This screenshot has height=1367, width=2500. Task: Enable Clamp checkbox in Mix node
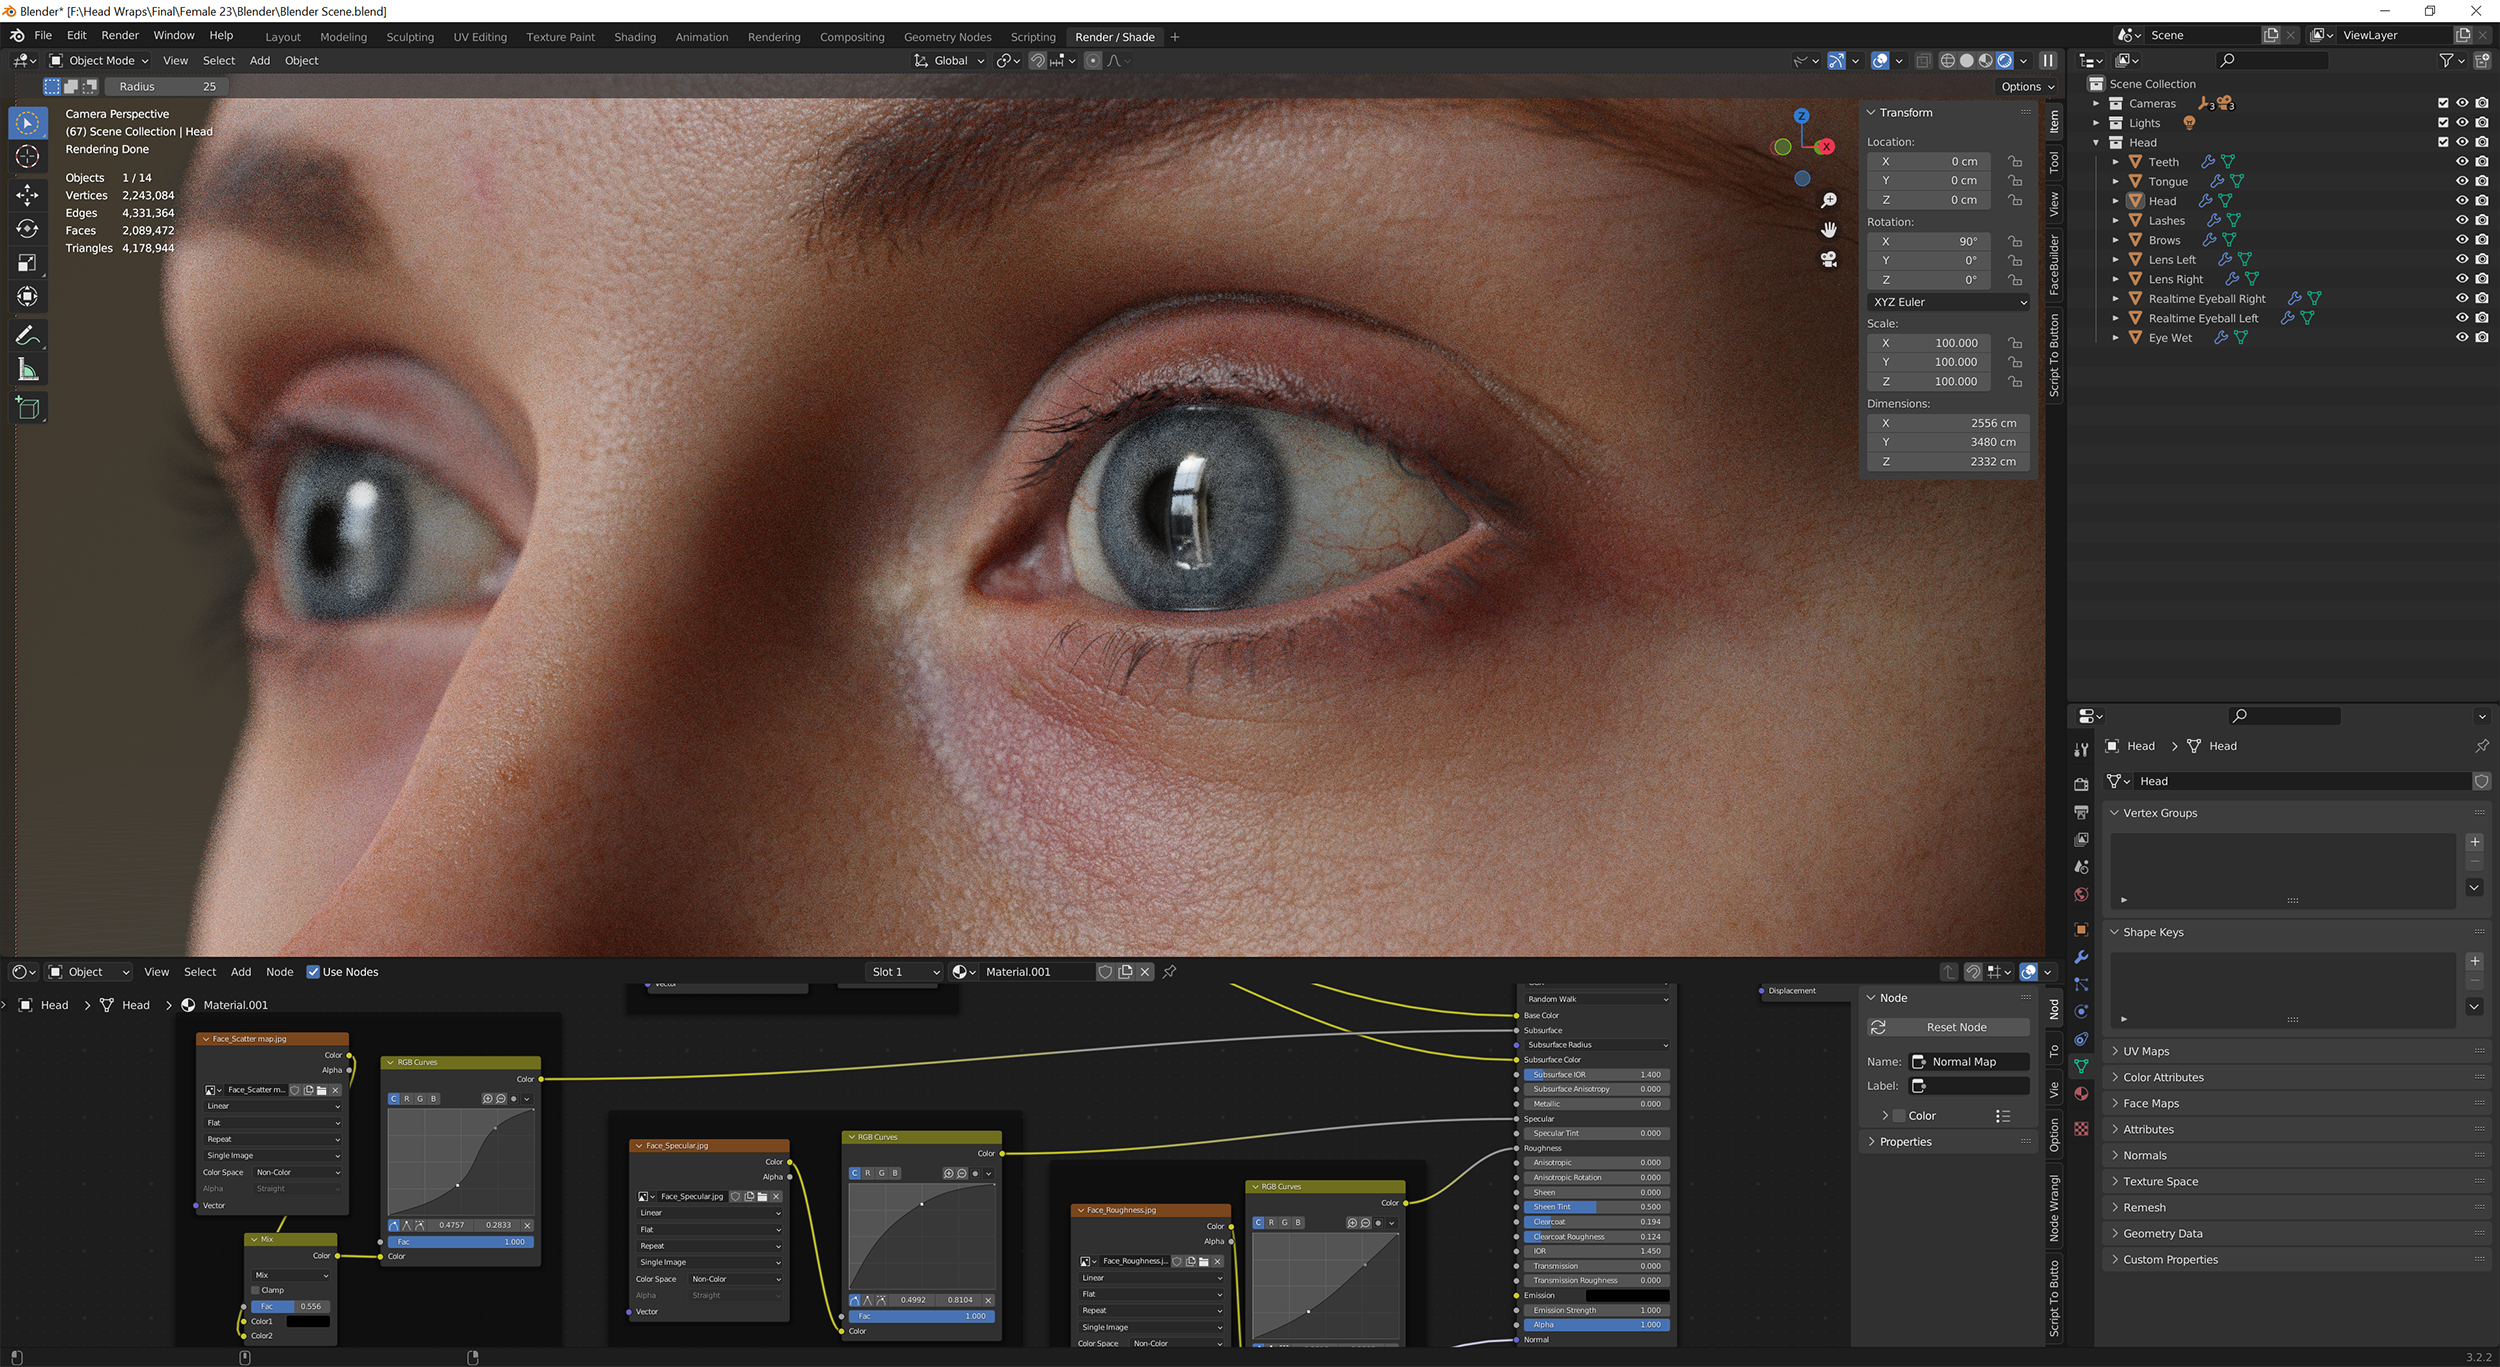(256, 1290)
